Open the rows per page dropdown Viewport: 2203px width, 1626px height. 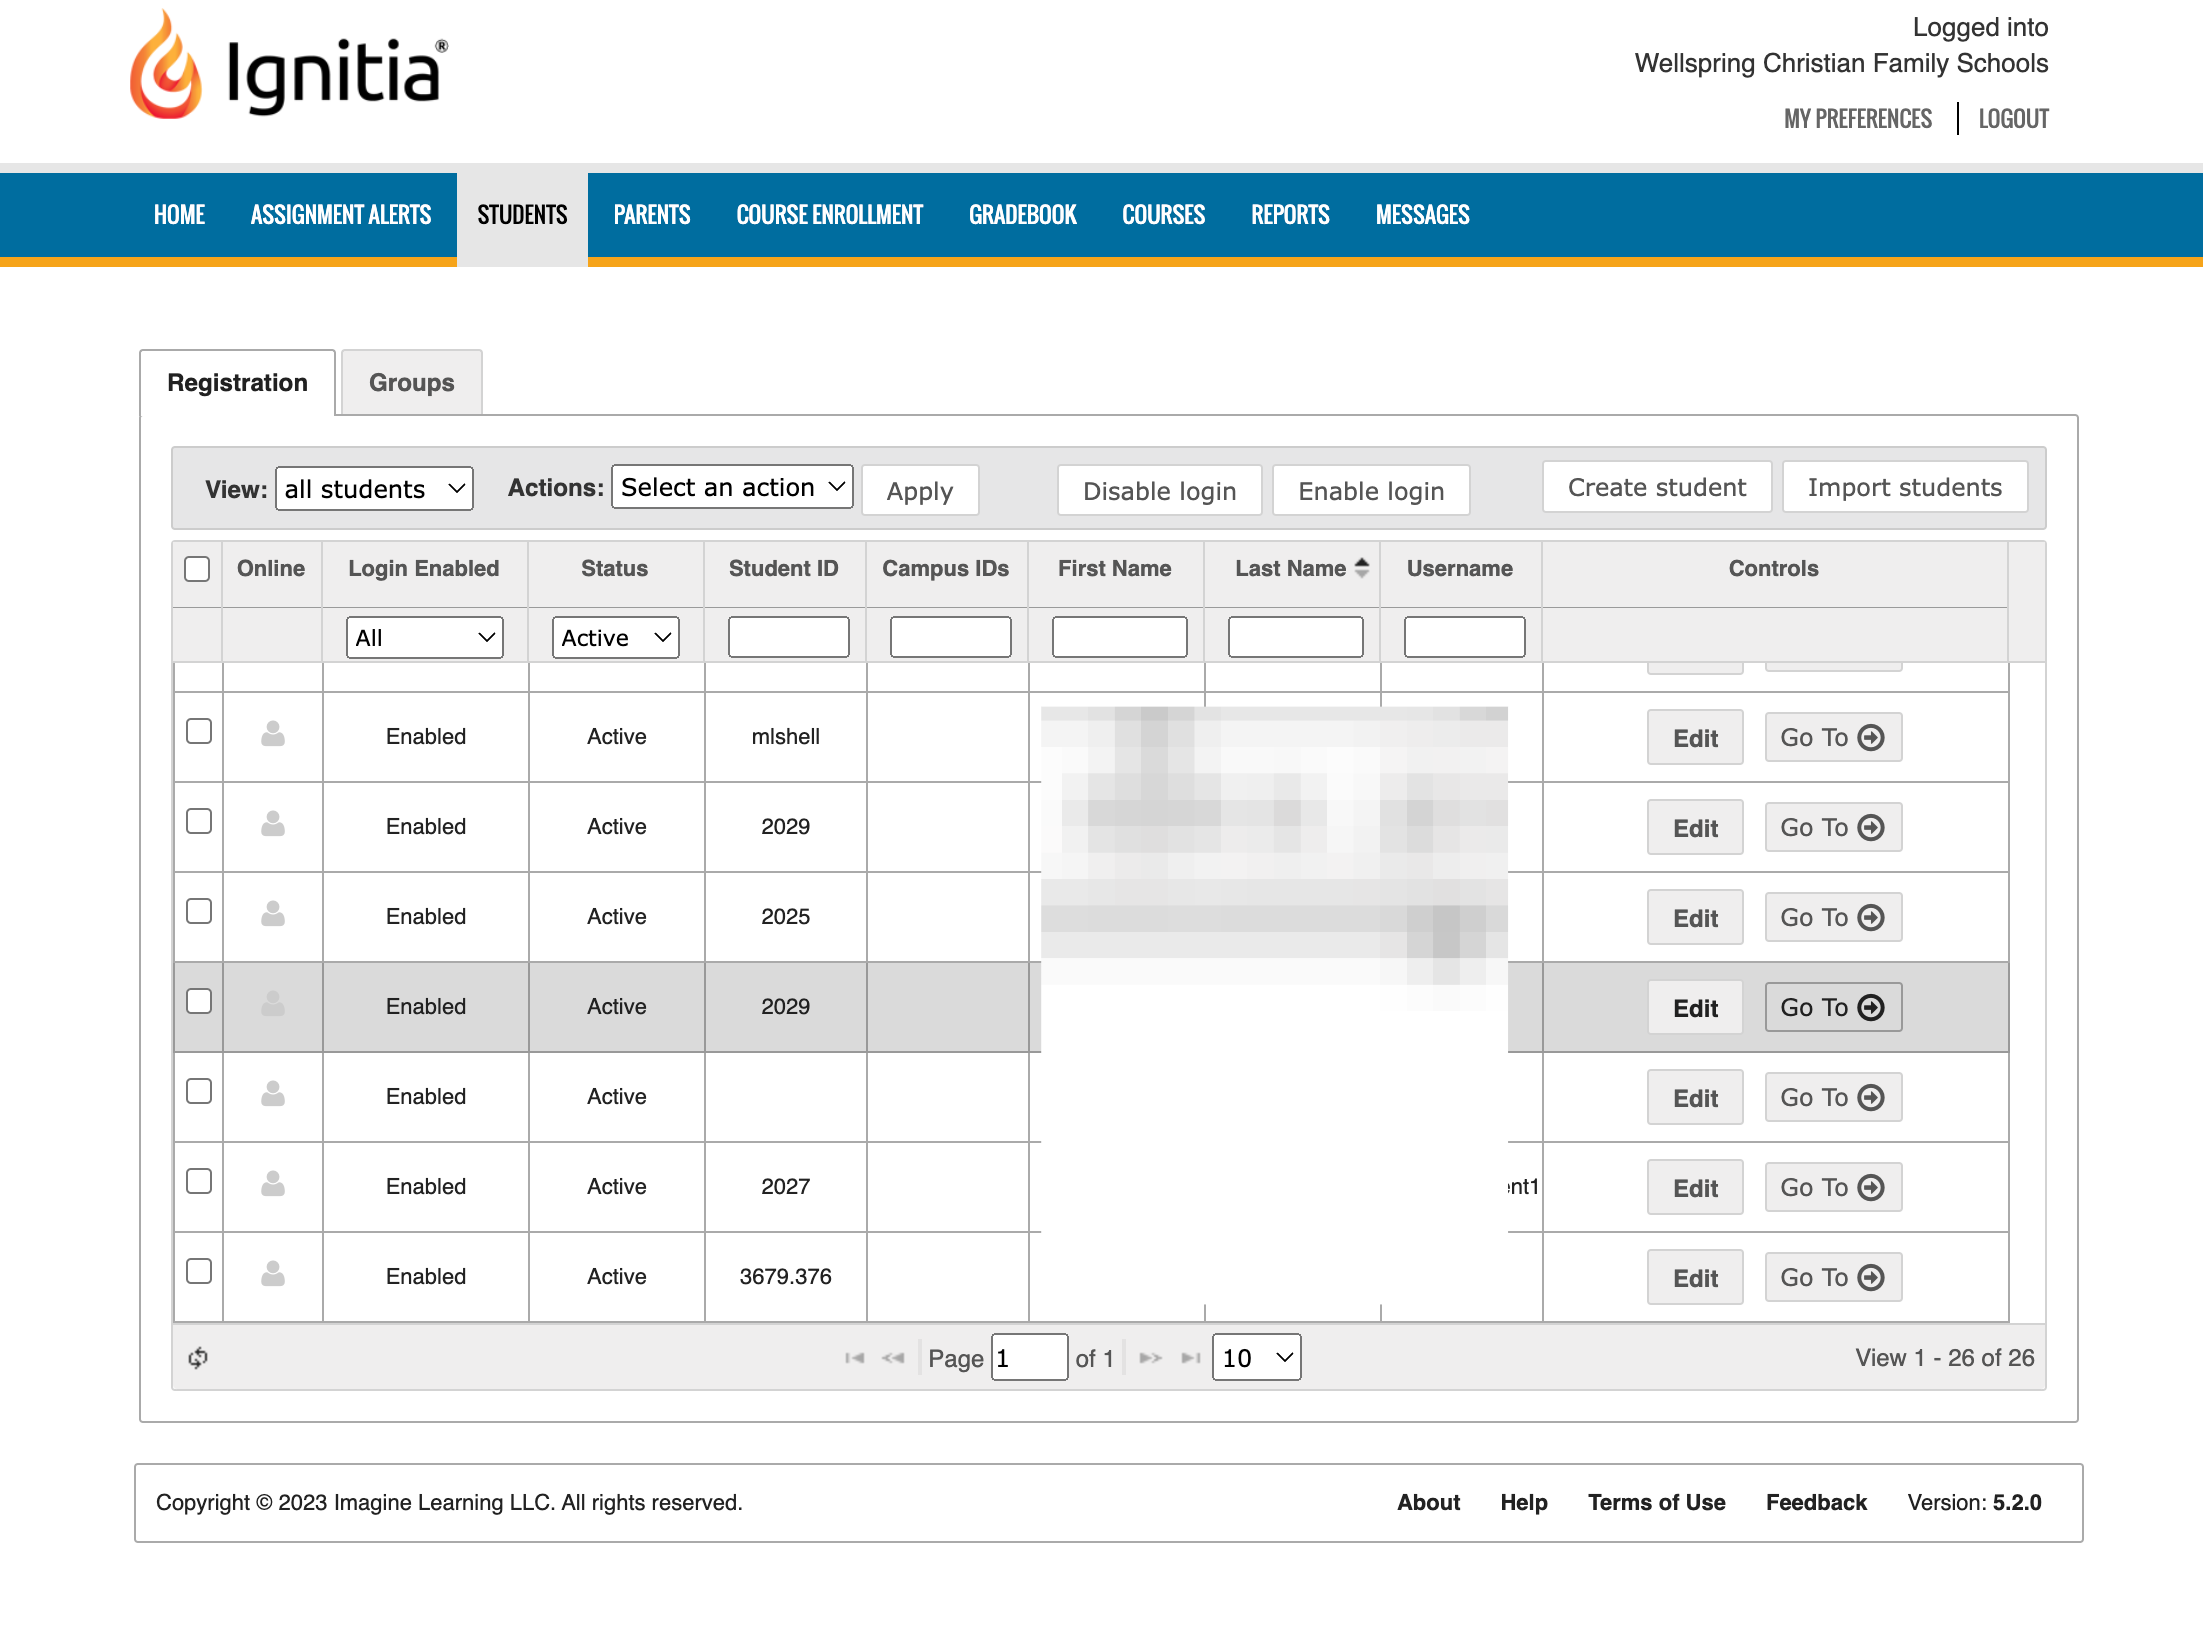point(1256,1357)
